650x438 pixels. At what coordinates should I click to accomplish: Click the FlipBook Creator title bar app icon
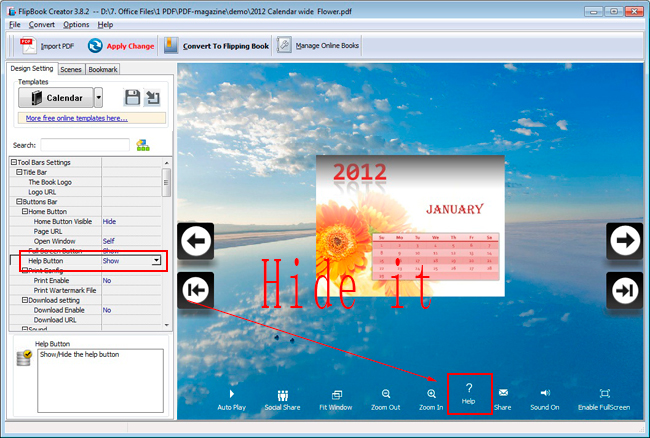[x=12, y=11]
